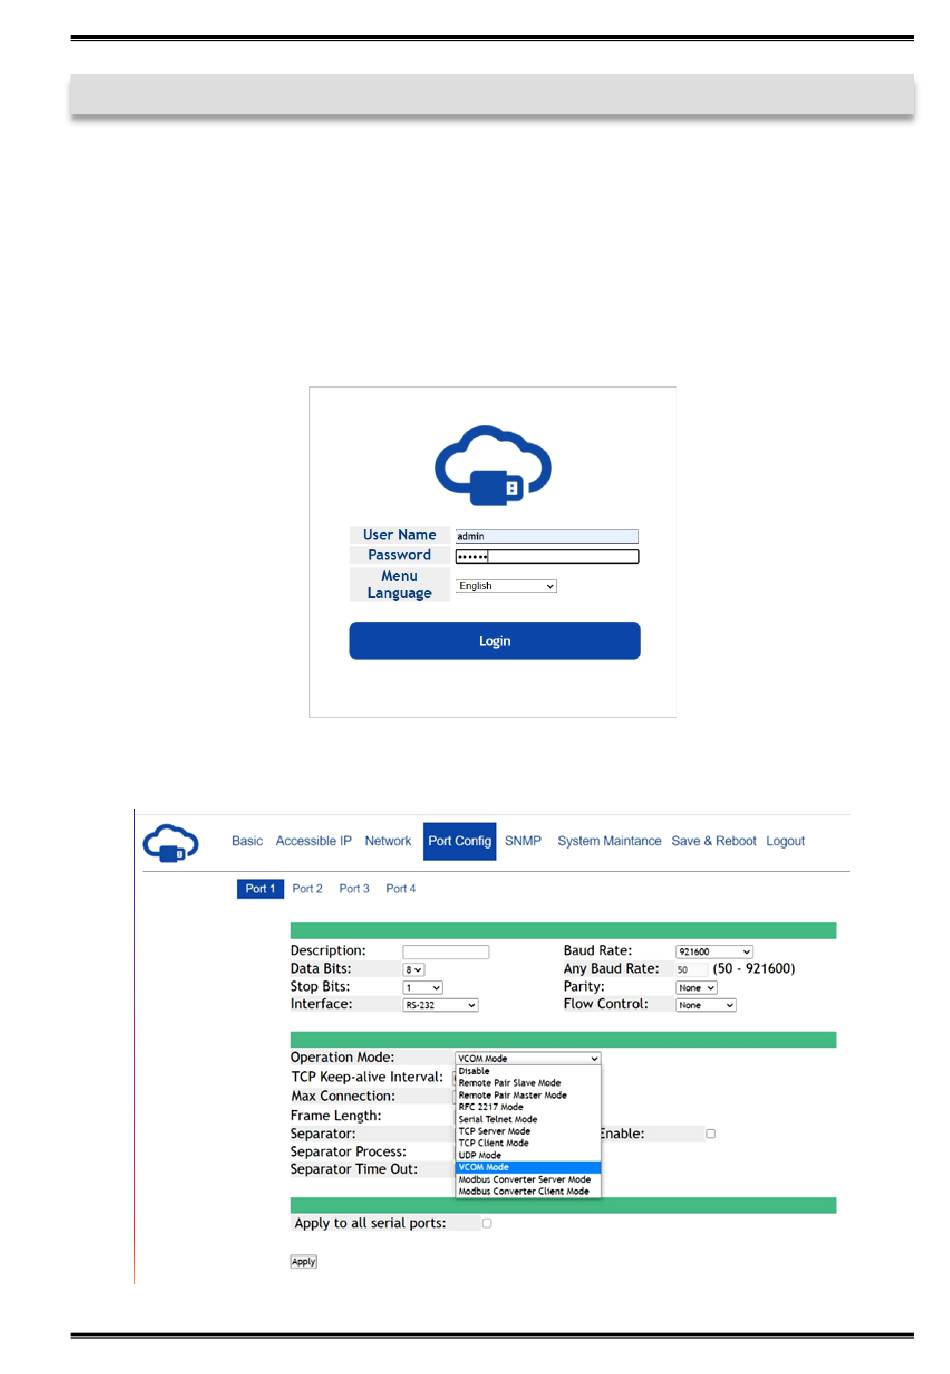Open the Menu Language dropdown
This screenshot has height=1374, width=950.
coord(506,586)
